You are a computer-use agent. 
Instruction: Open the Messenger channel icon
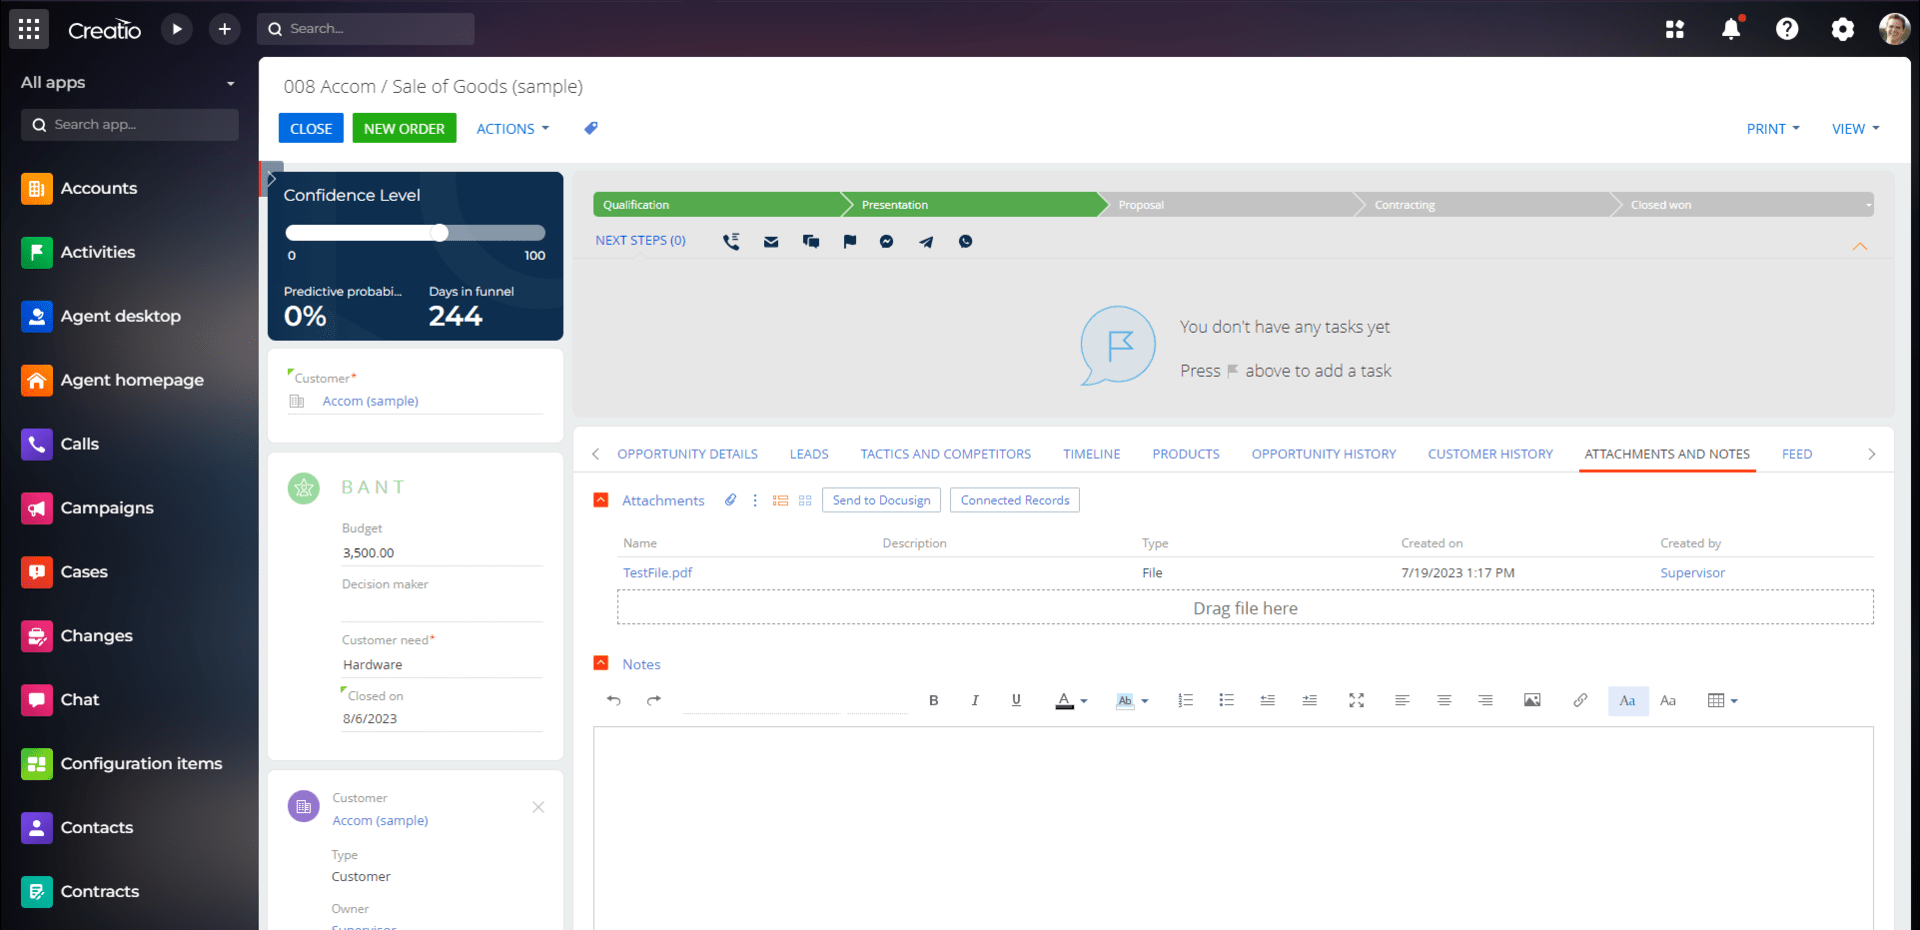pos(886,241)
